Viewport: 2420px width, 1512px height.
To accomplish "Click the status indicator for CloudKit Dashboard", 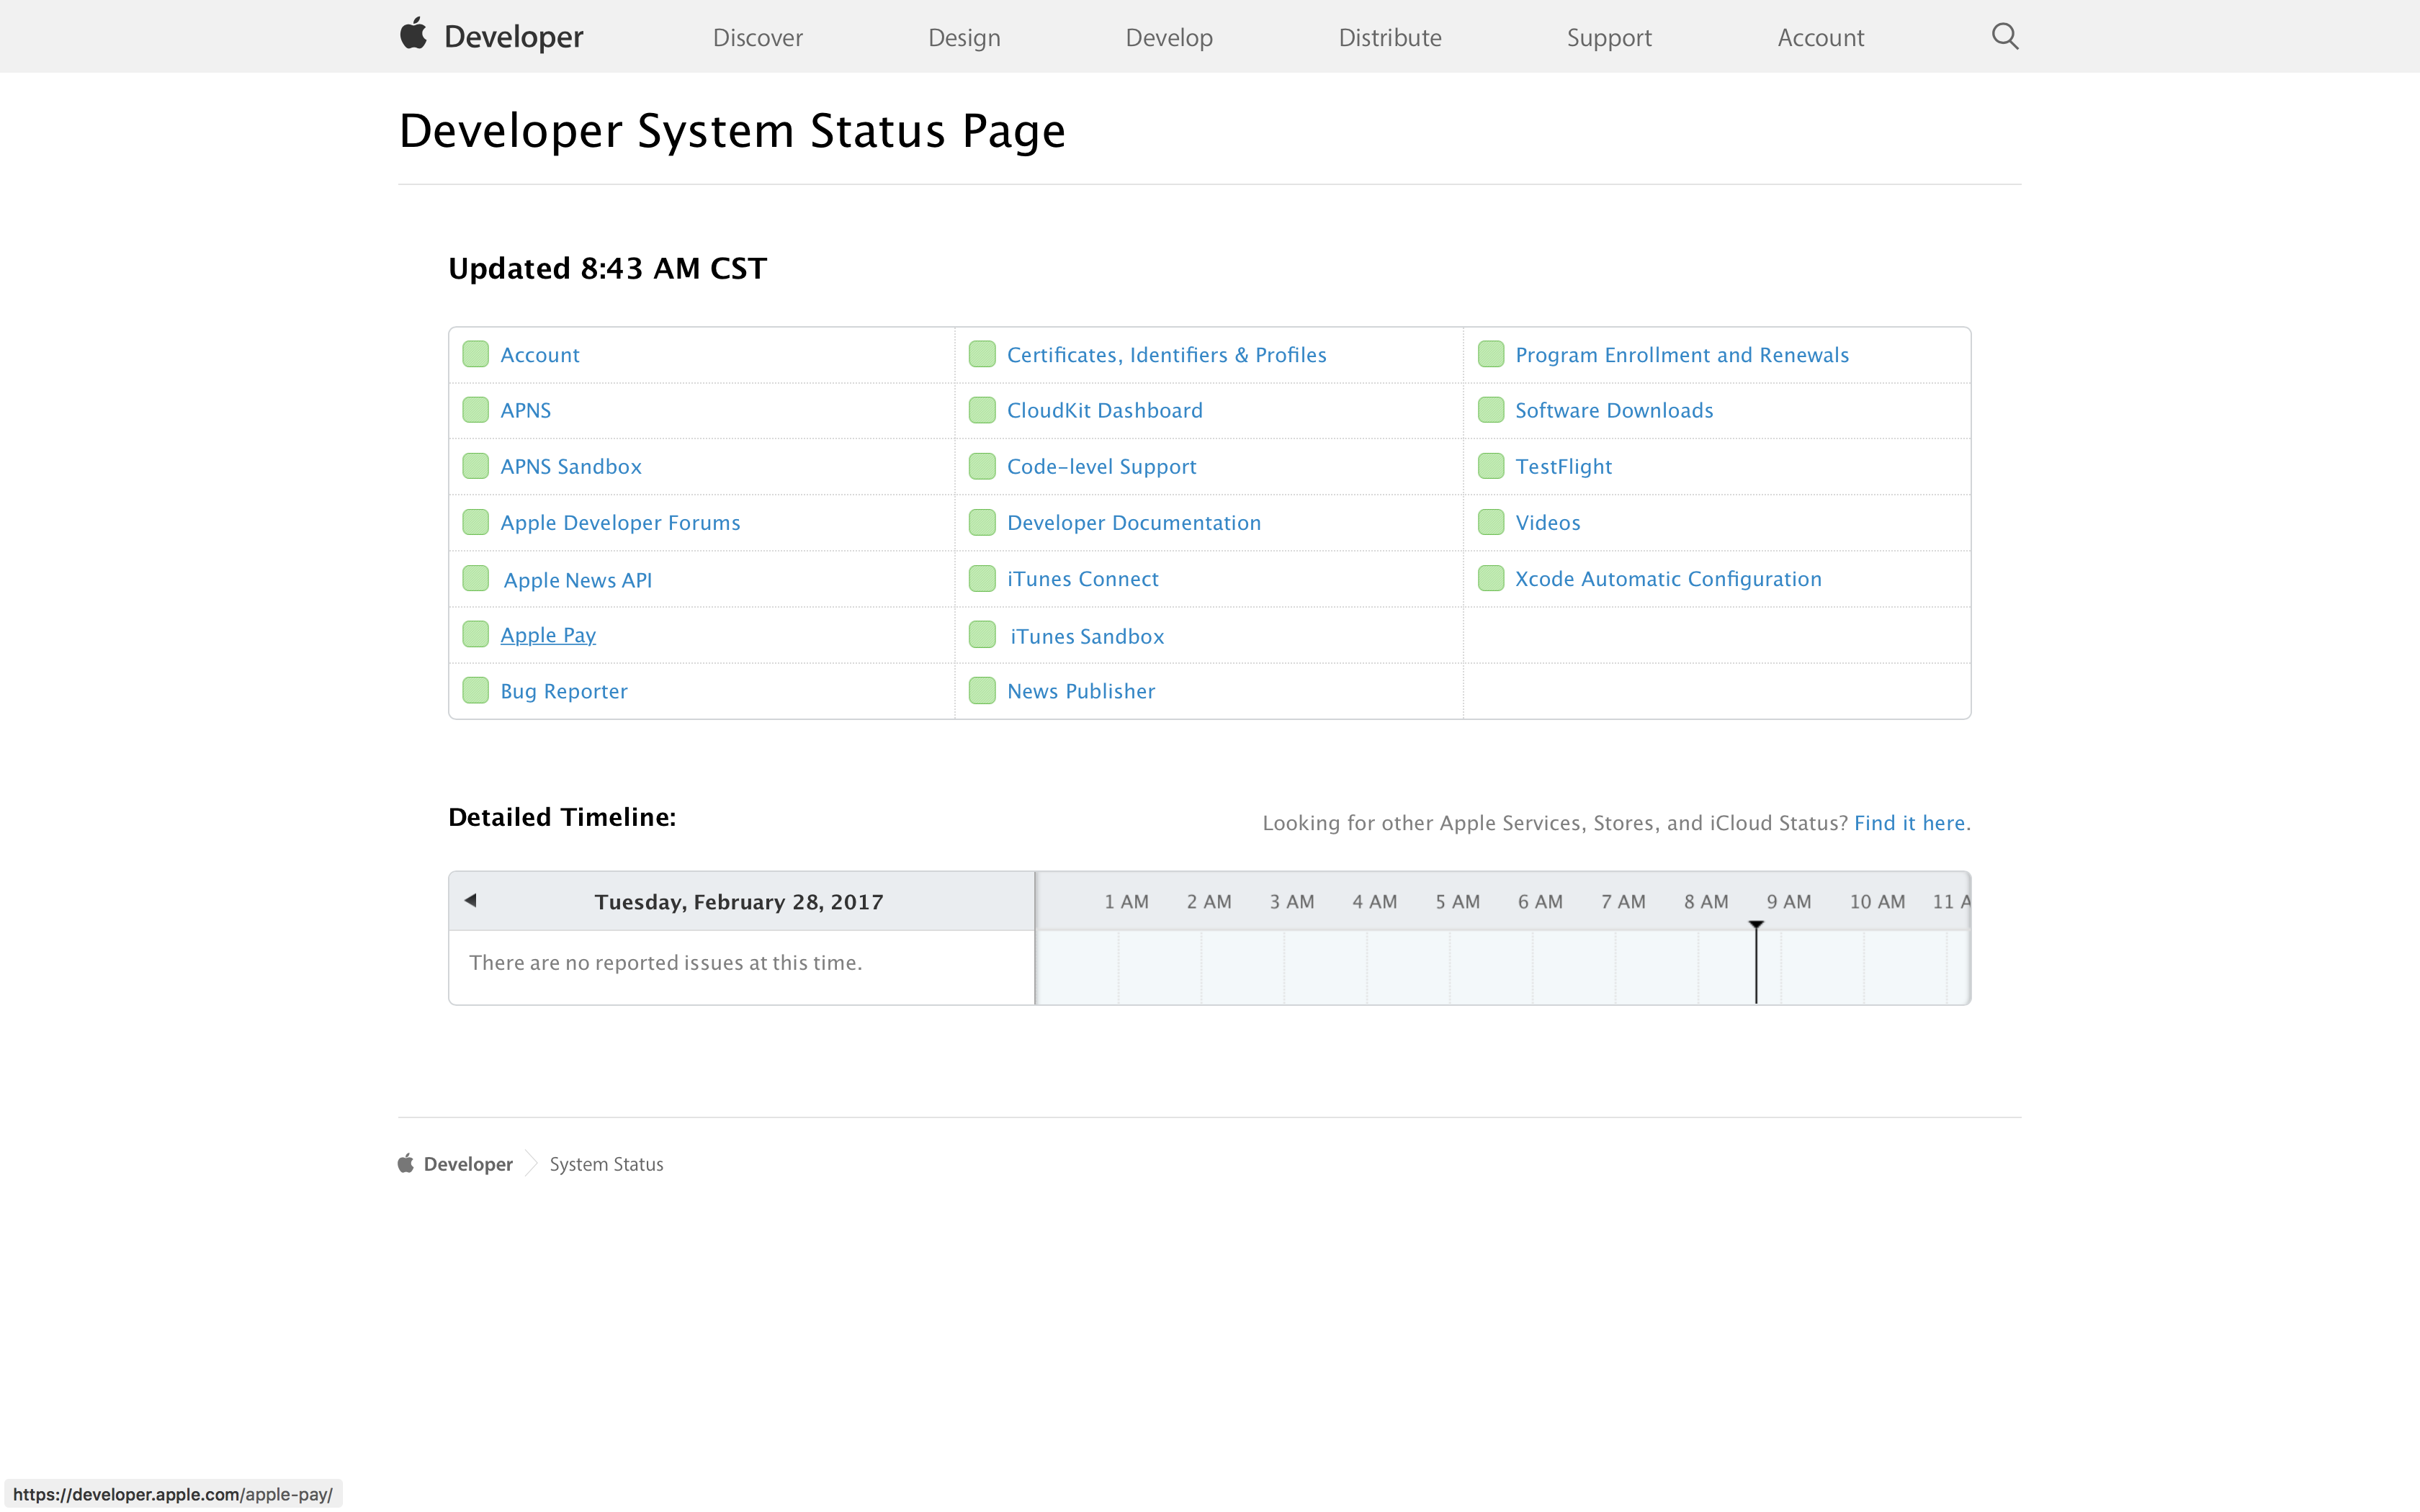I will point(983,410).
